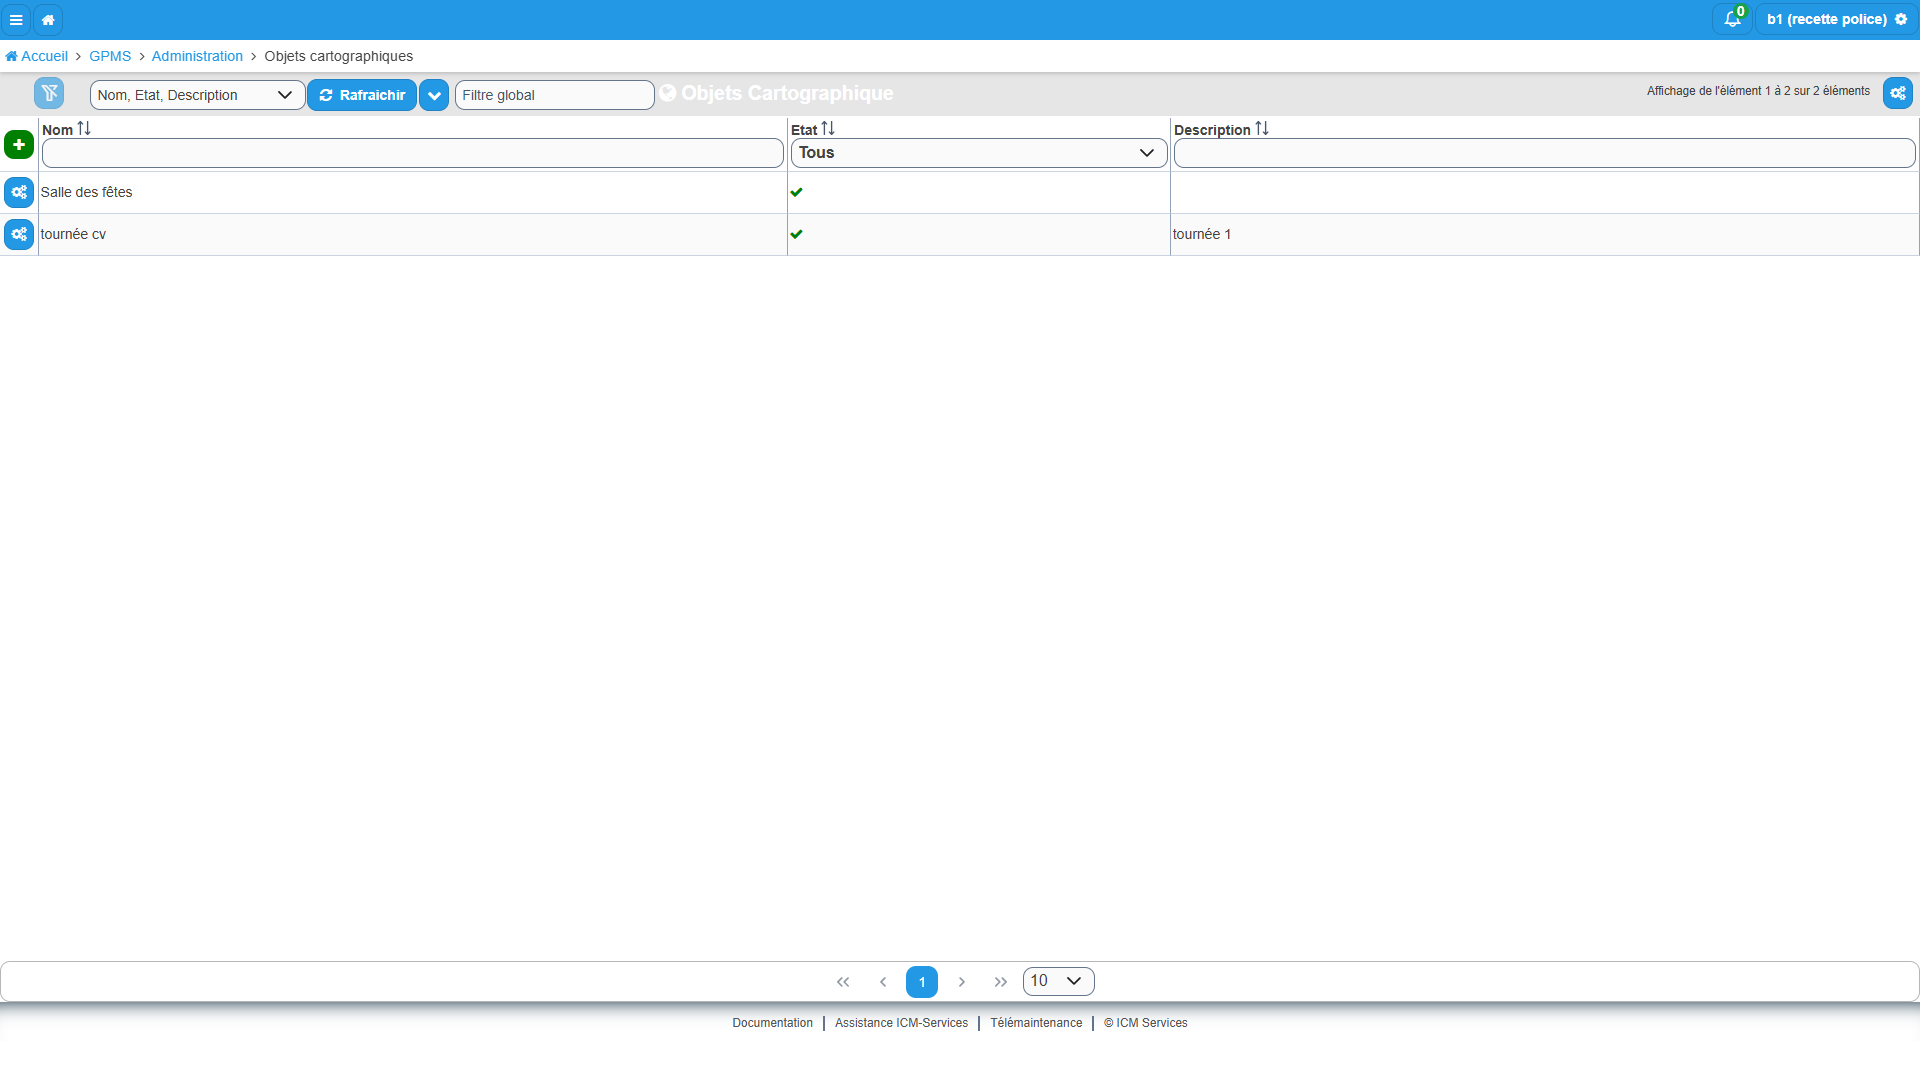Click the Etat checkmark for tournée cv

797,234
